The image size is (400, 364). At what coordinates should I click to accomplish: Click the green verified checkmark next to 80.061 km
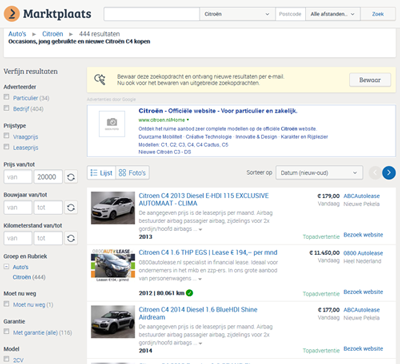pyautogui.click(x=189, y=293)
